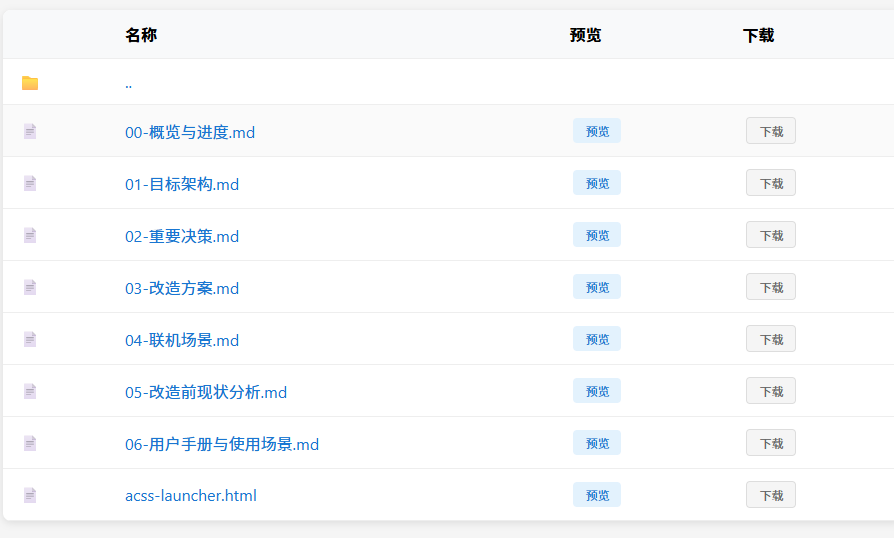This screenshot has height=538, width=894.
Task: Click file icon for 04-联机场景.md
Action: [30, 340]
